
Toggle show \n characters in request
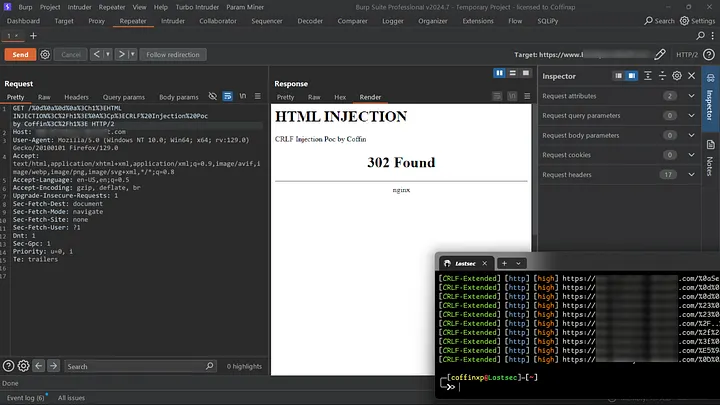[242, 96]
